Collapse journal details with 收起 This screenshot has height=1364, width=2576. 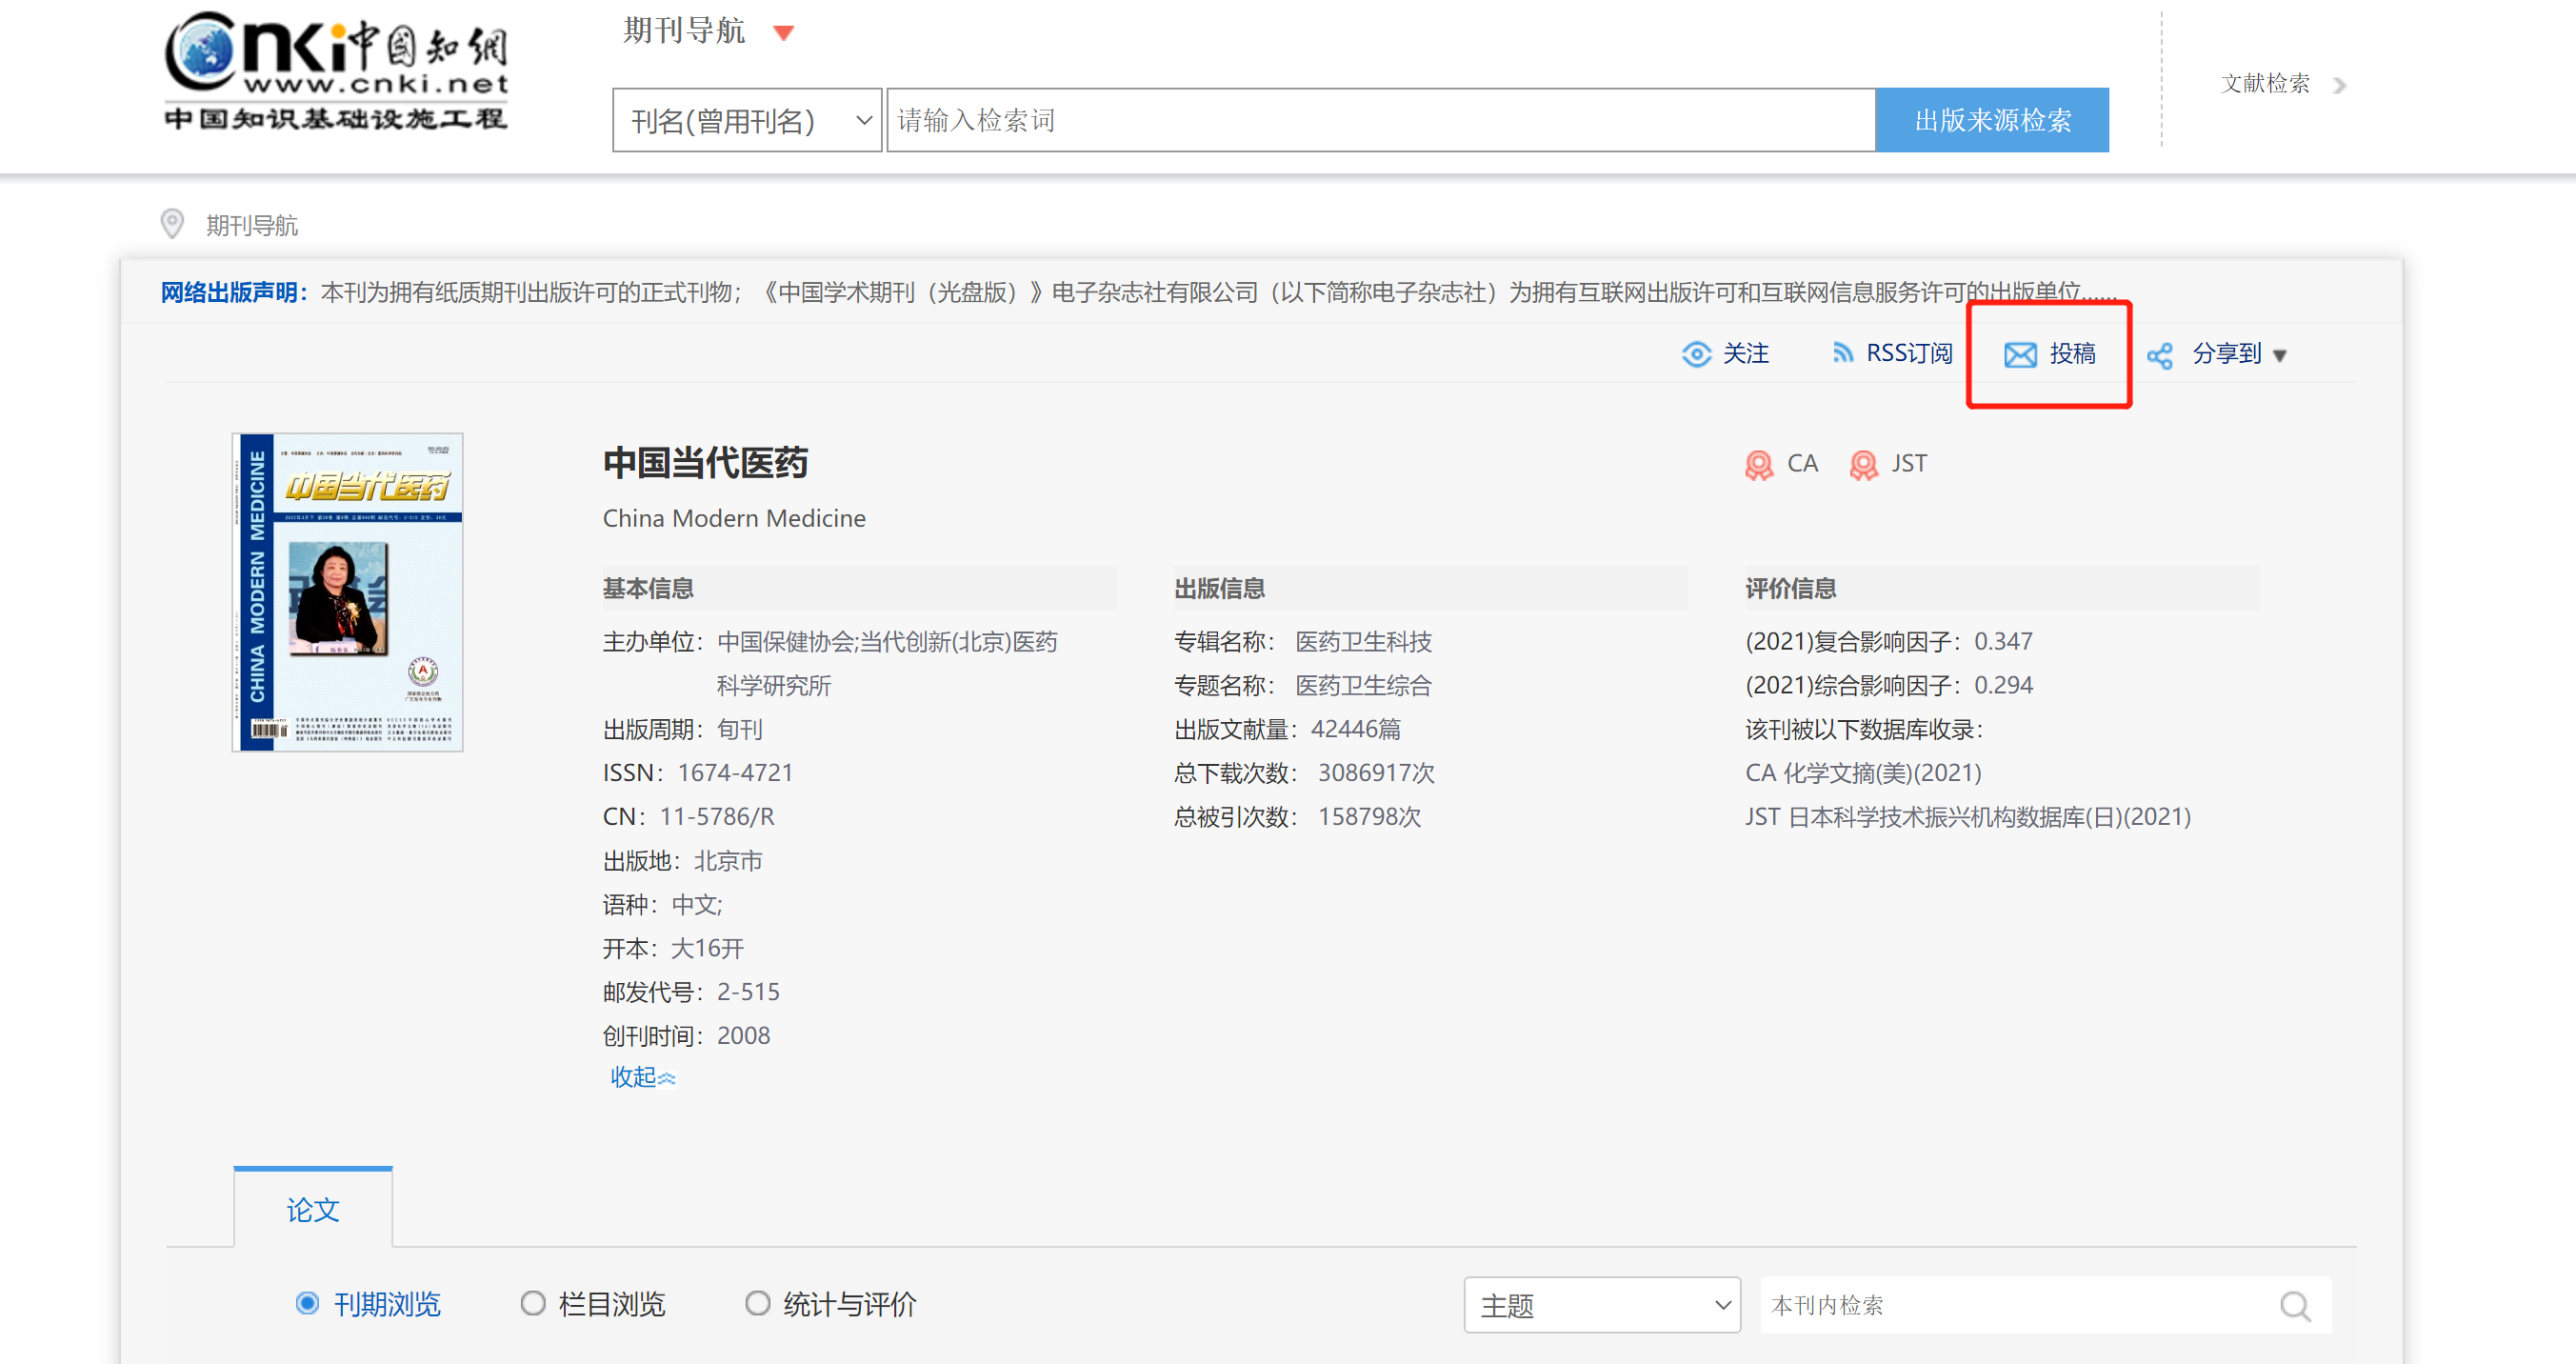643,1077
